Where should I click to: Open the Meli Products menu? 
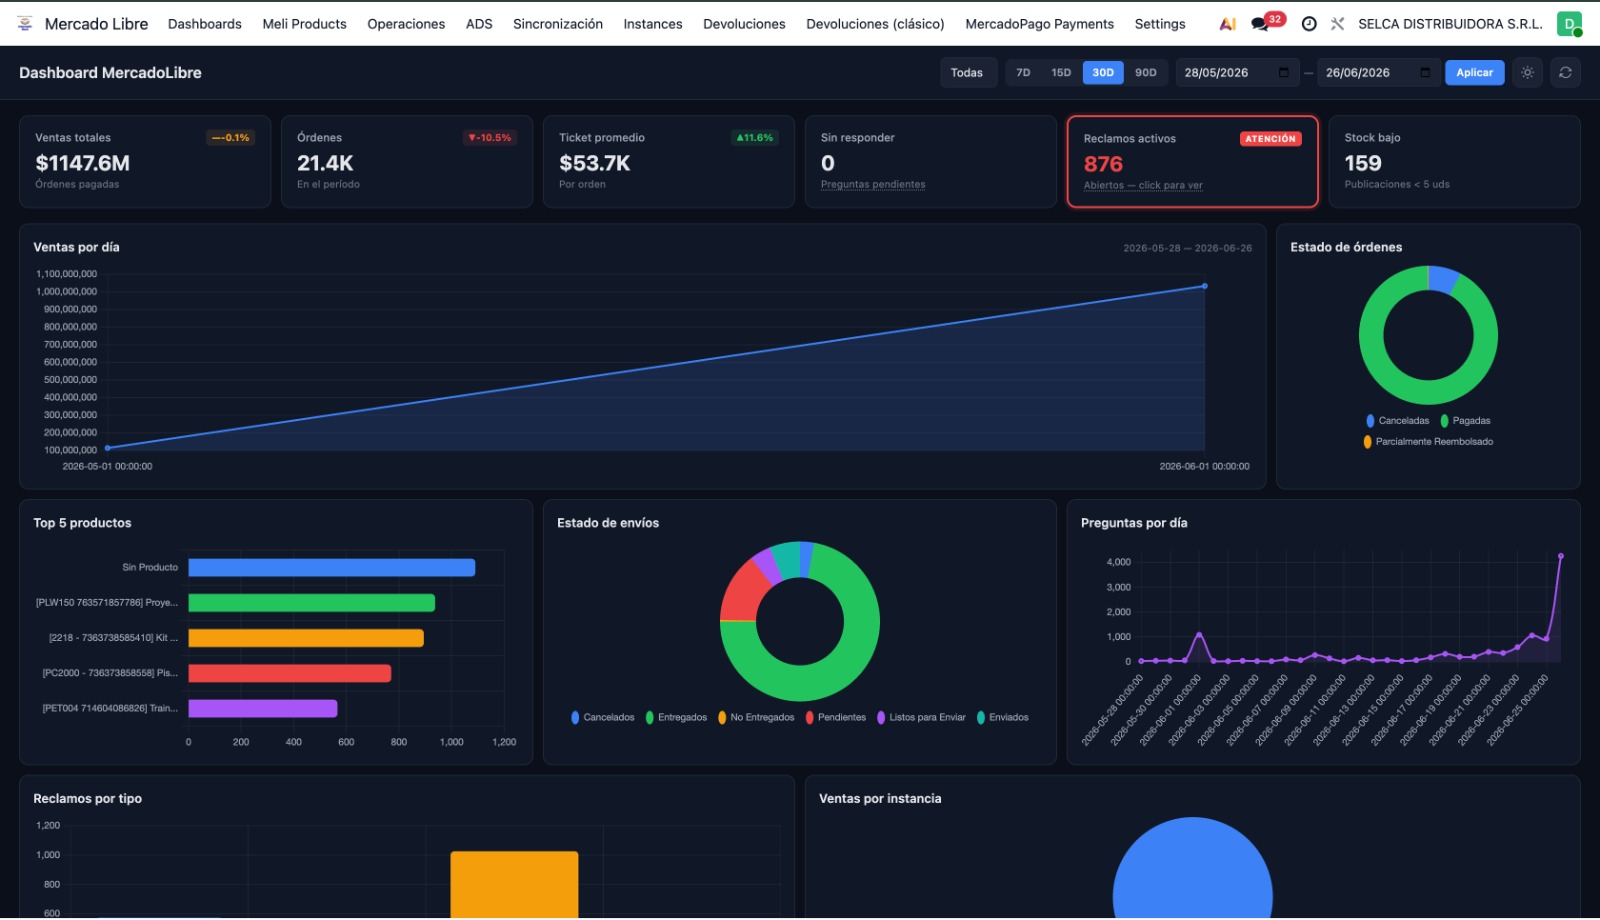(x=304, y=24)
